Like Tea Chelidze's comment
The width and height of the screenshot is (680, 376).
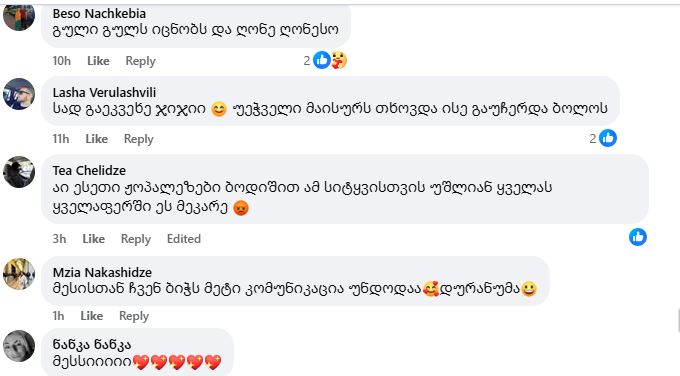[x=93, y=239]
